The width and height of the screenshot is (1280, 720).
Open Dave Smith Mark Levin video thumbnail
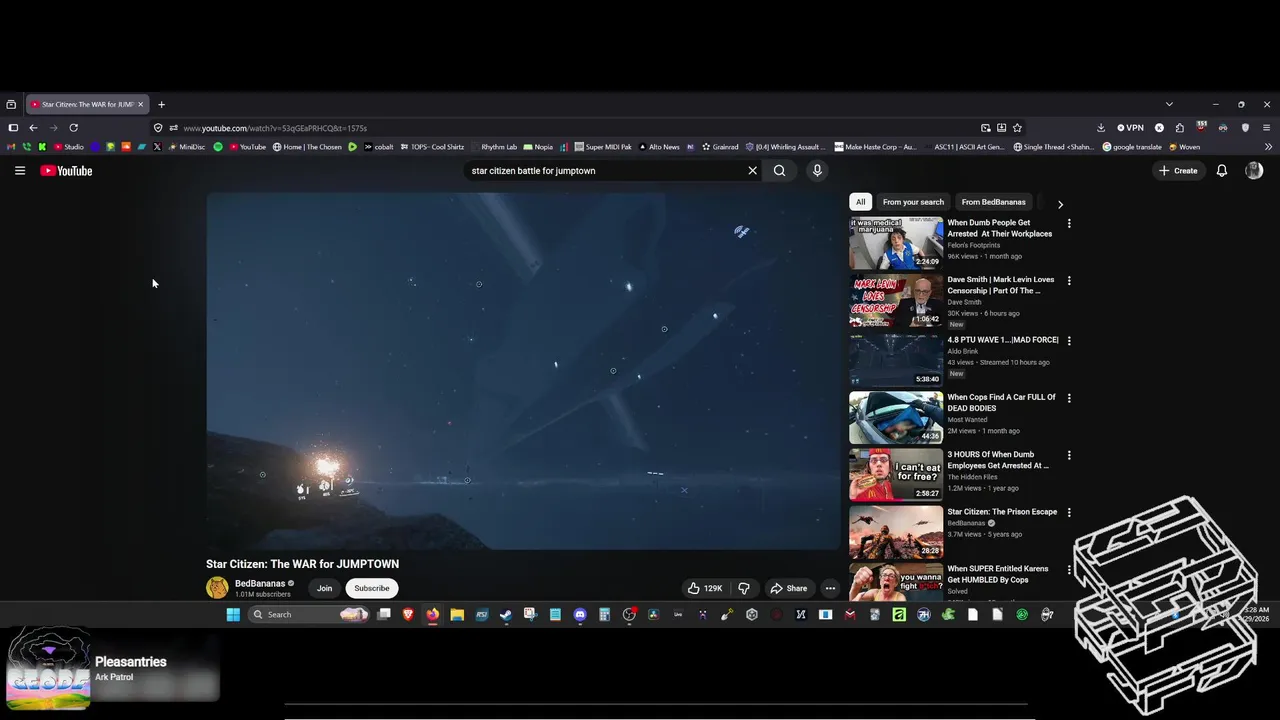896,301
